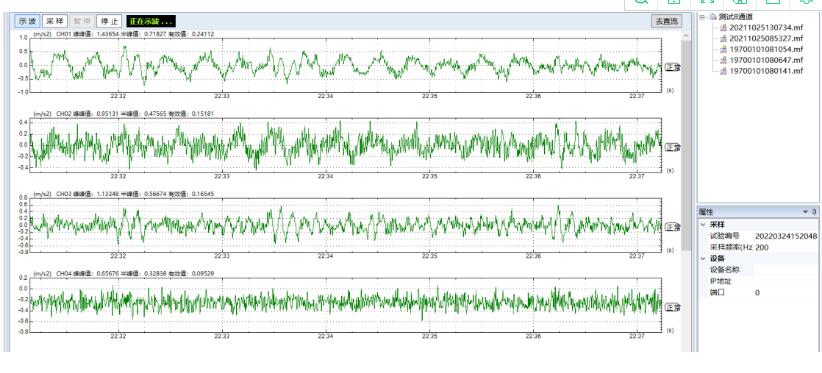Click the 采样 sampling button
Screen dimensions: 822x373
click(x=55, y=21)
